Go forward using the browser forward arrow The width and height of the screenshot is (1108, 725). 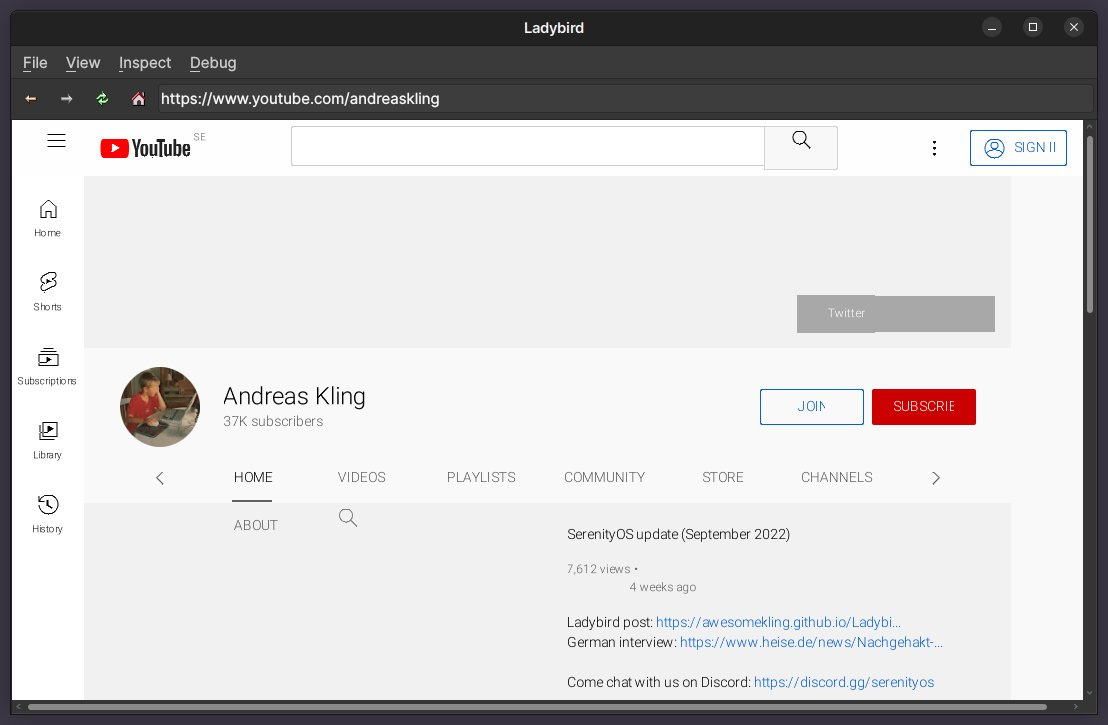point(66,99)
